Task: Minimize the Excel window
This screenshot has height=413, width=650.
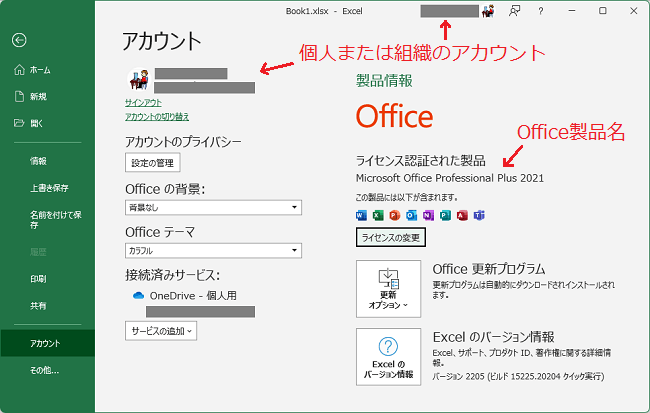Action: click(x=572, y=11)
